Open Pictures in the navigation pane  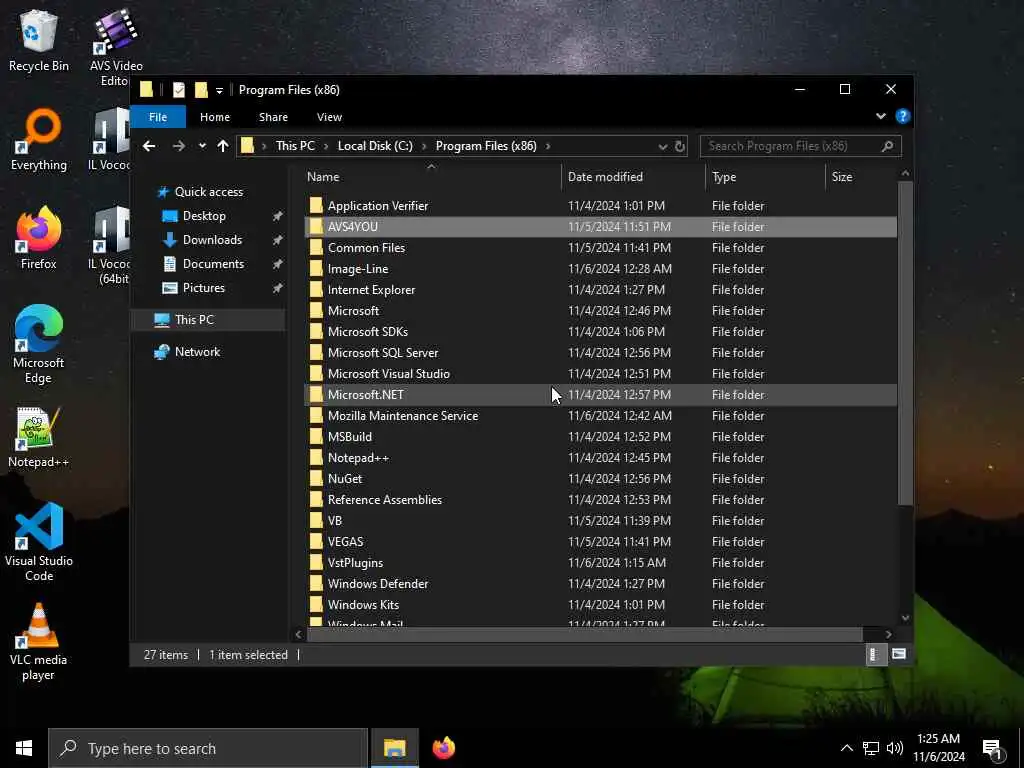204,288
